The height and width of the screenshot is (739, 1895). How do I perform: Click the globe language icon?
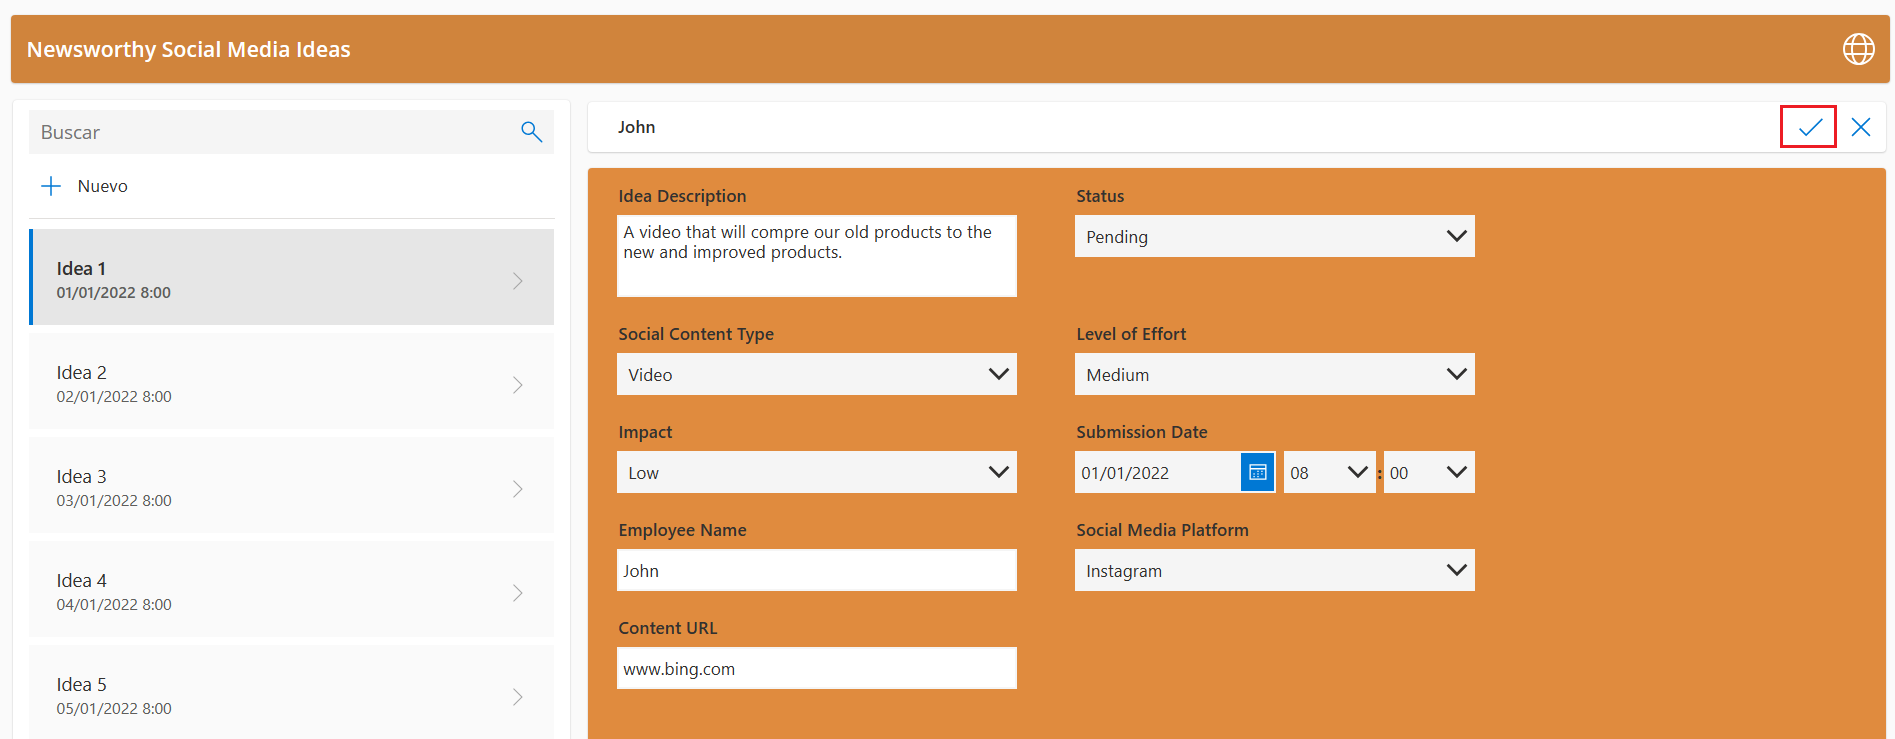coord(1859,49)
